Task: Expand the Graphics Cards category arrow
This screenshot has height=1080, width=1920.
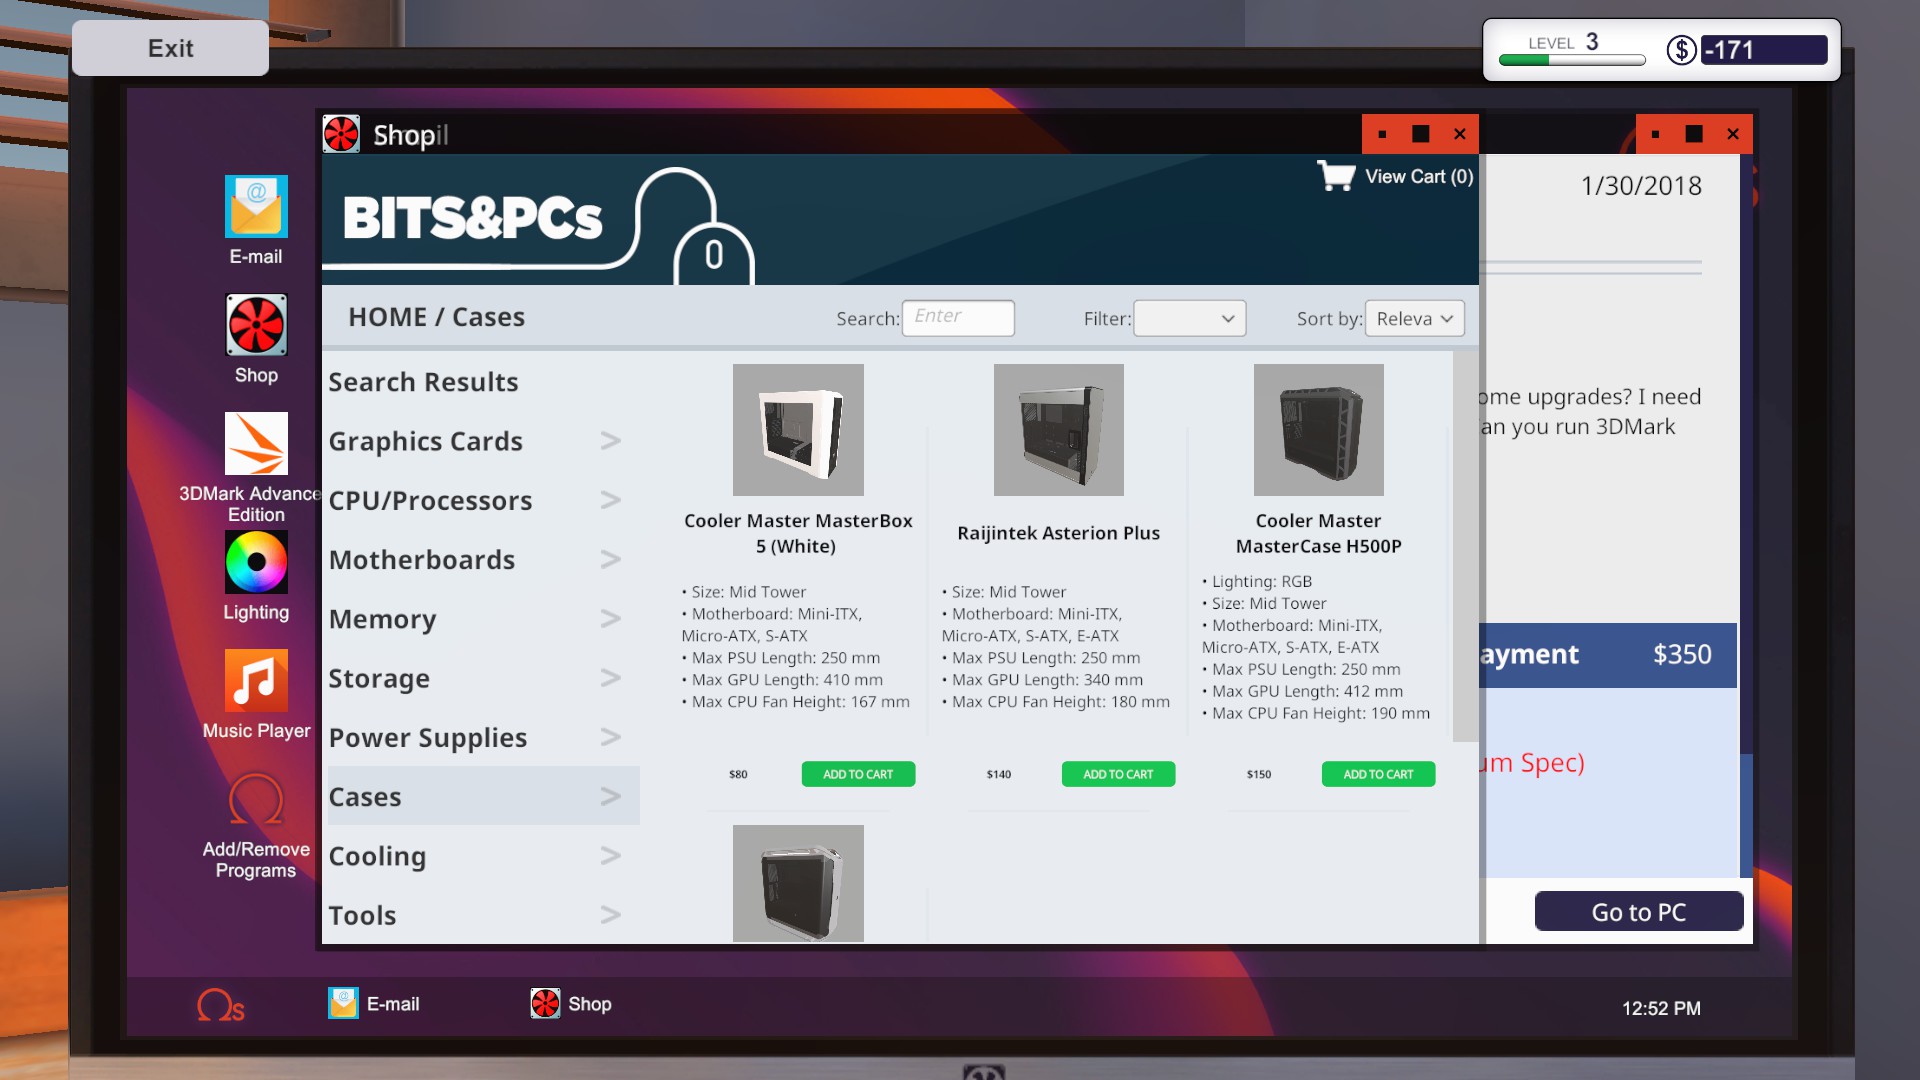Action: coord(610,441)
